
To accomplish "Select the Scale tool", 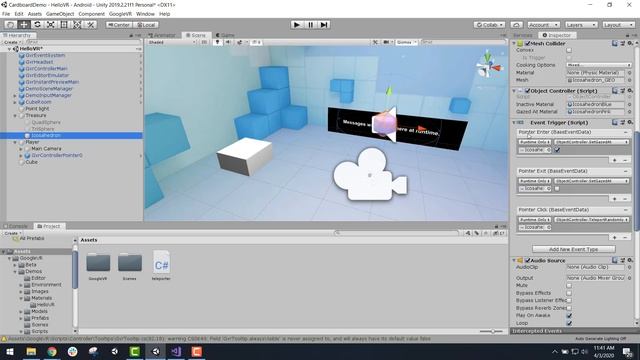I will coord(51,25).
